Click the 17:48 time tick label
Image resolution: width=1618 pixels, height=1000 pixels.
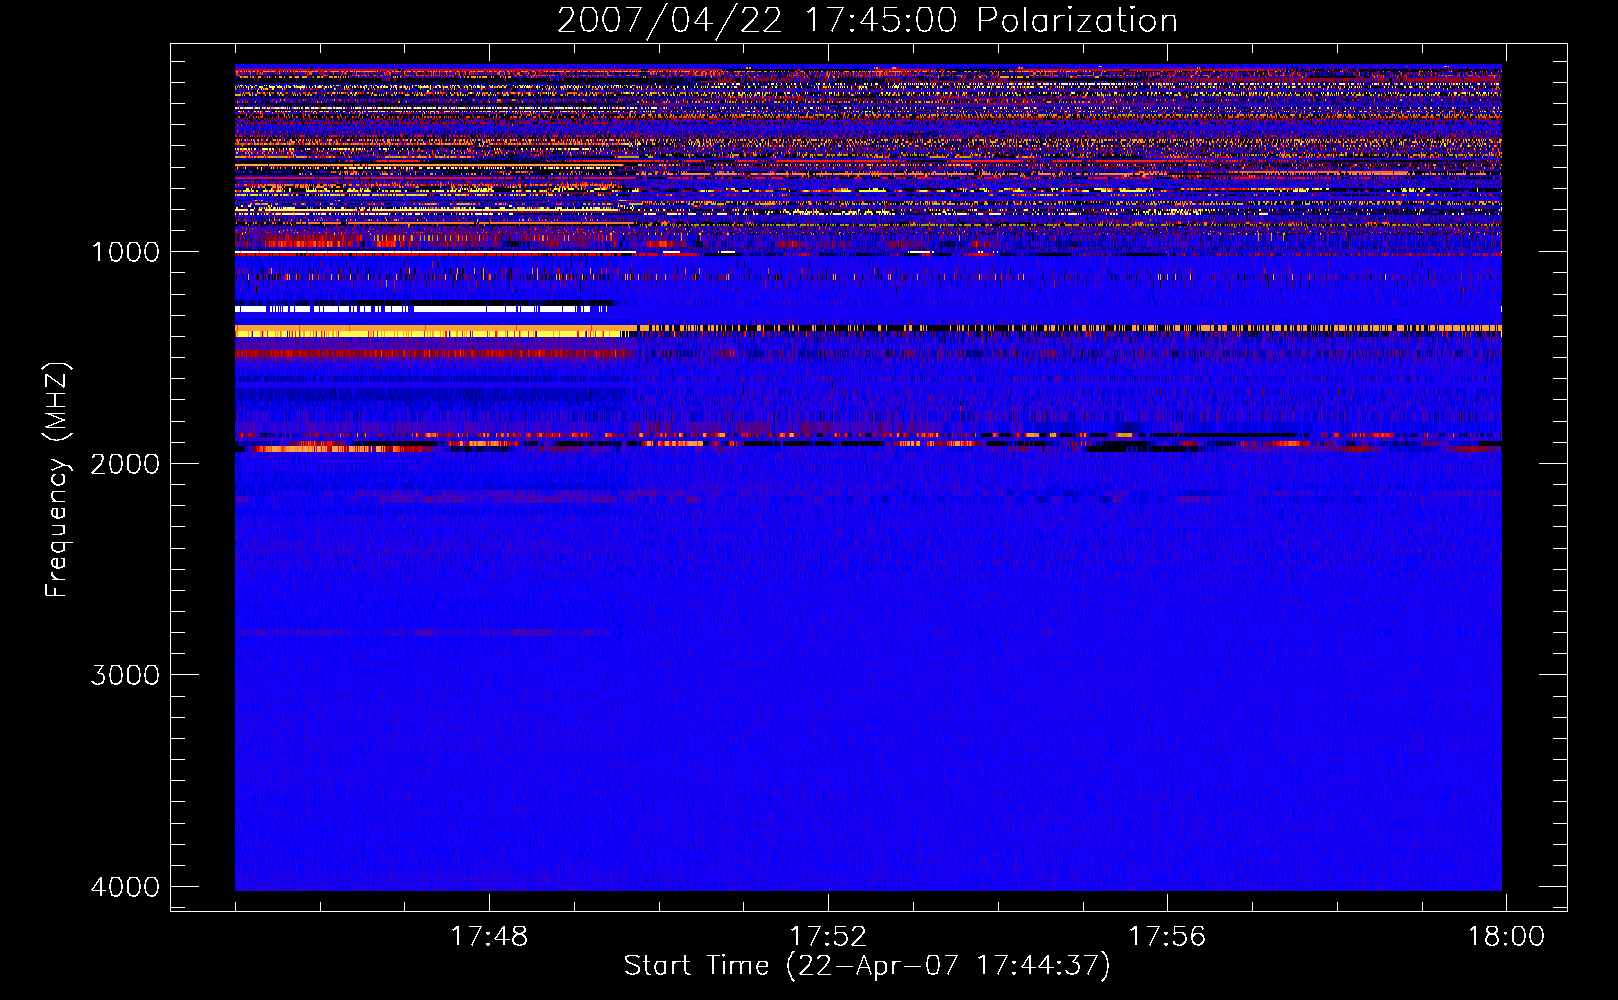489,937
